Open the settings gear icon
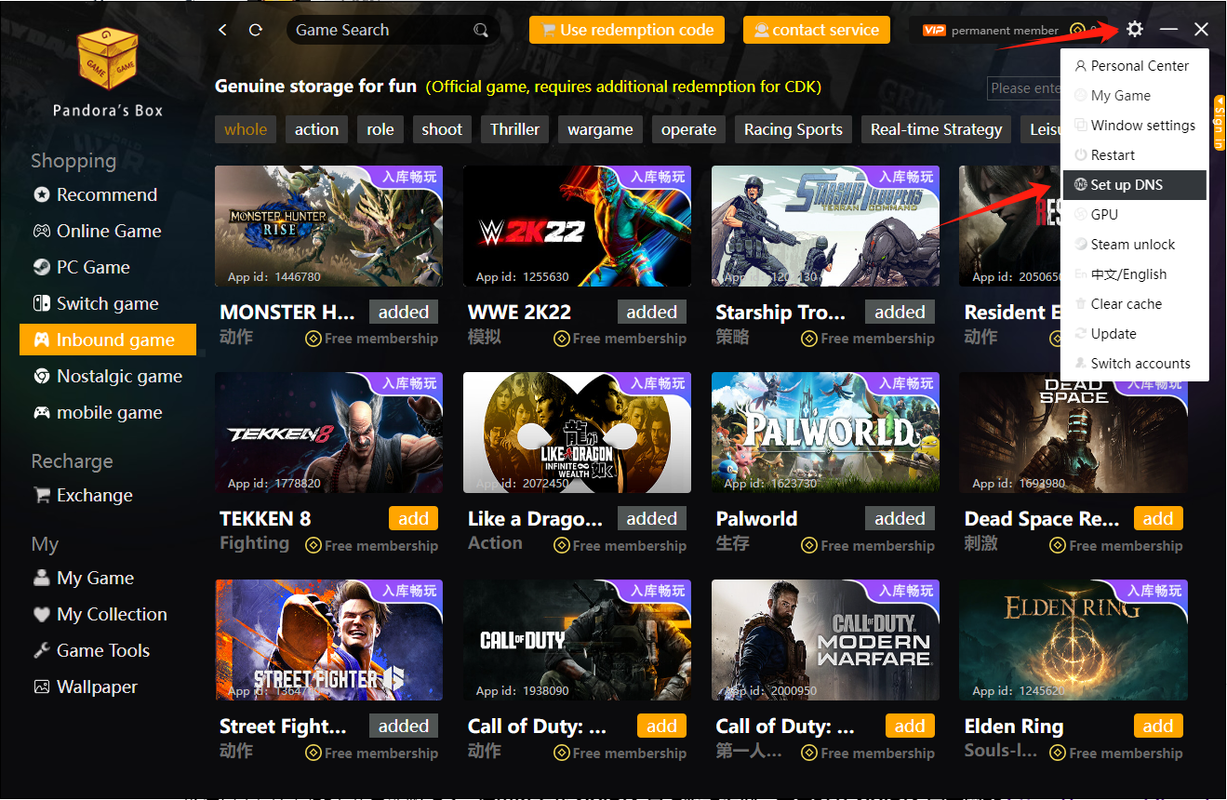 pos(1134,29)
